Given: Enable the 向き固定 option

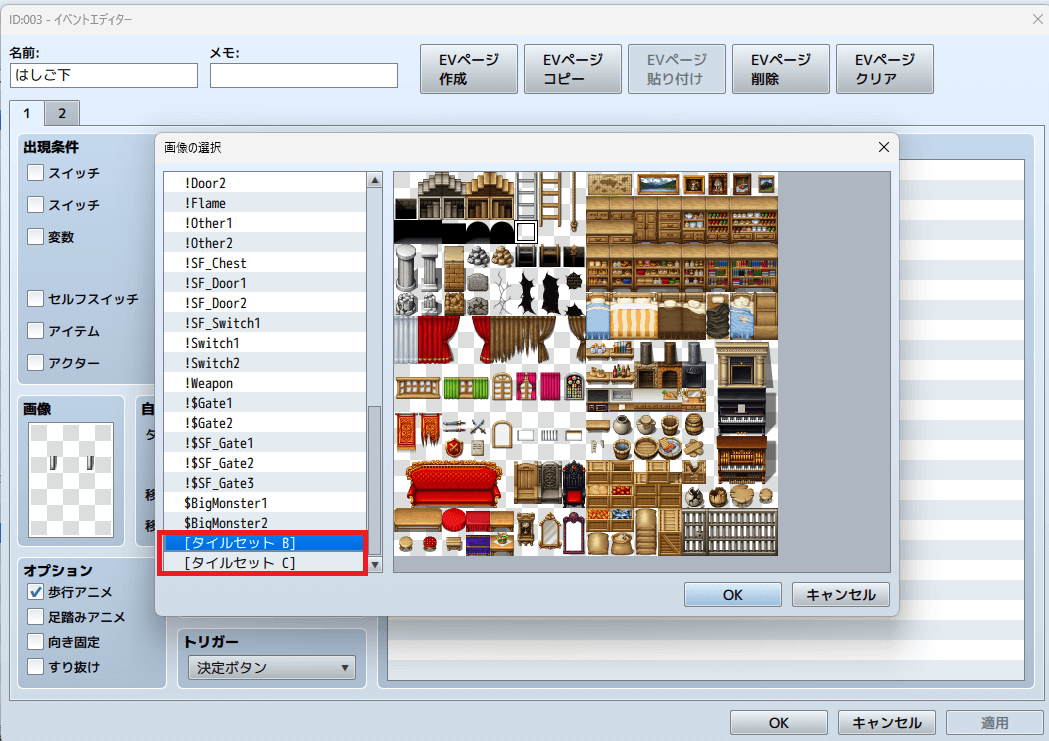Looking at the screenshot, I should (x=35, y=641).
